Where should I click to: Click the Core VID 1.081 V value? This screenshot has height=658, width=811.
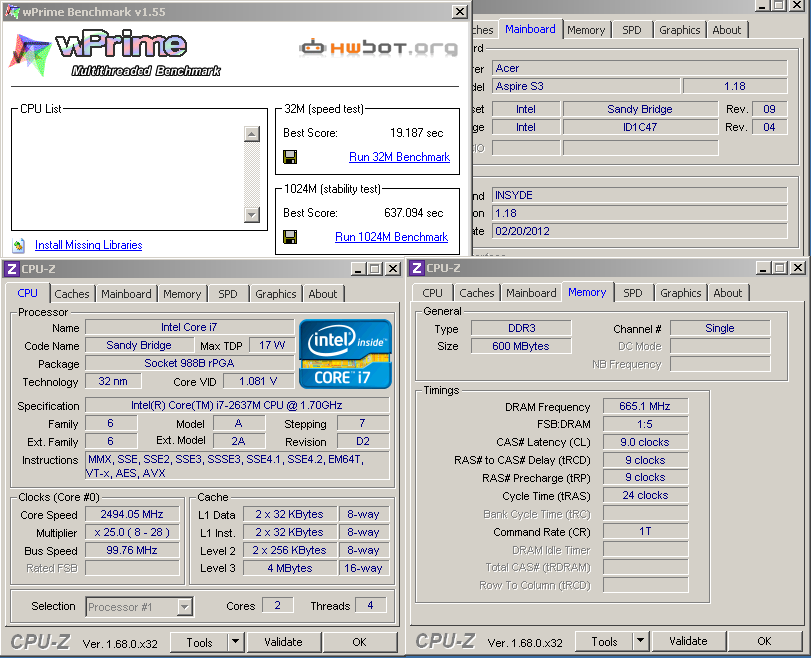[x=258, y=381]
